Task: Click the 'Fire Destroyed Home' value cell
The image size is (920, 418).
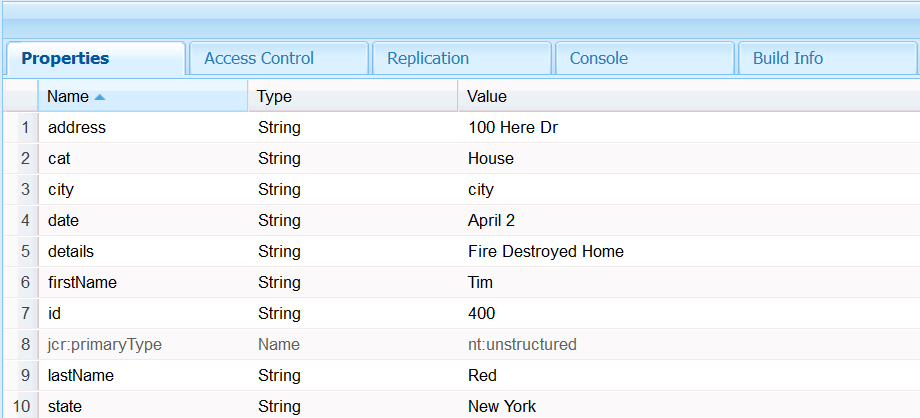Action: (x=545, y=252)
